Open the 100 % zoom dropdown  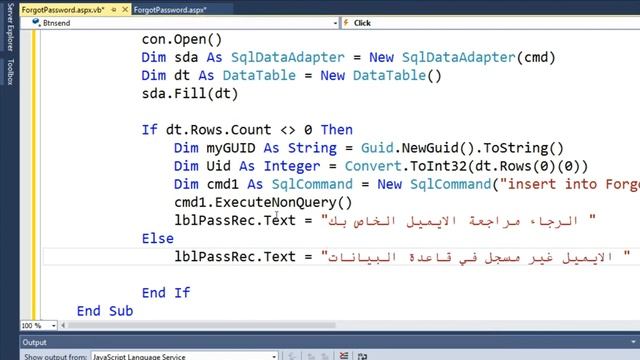pyautogui.click(x=53, y=326)
